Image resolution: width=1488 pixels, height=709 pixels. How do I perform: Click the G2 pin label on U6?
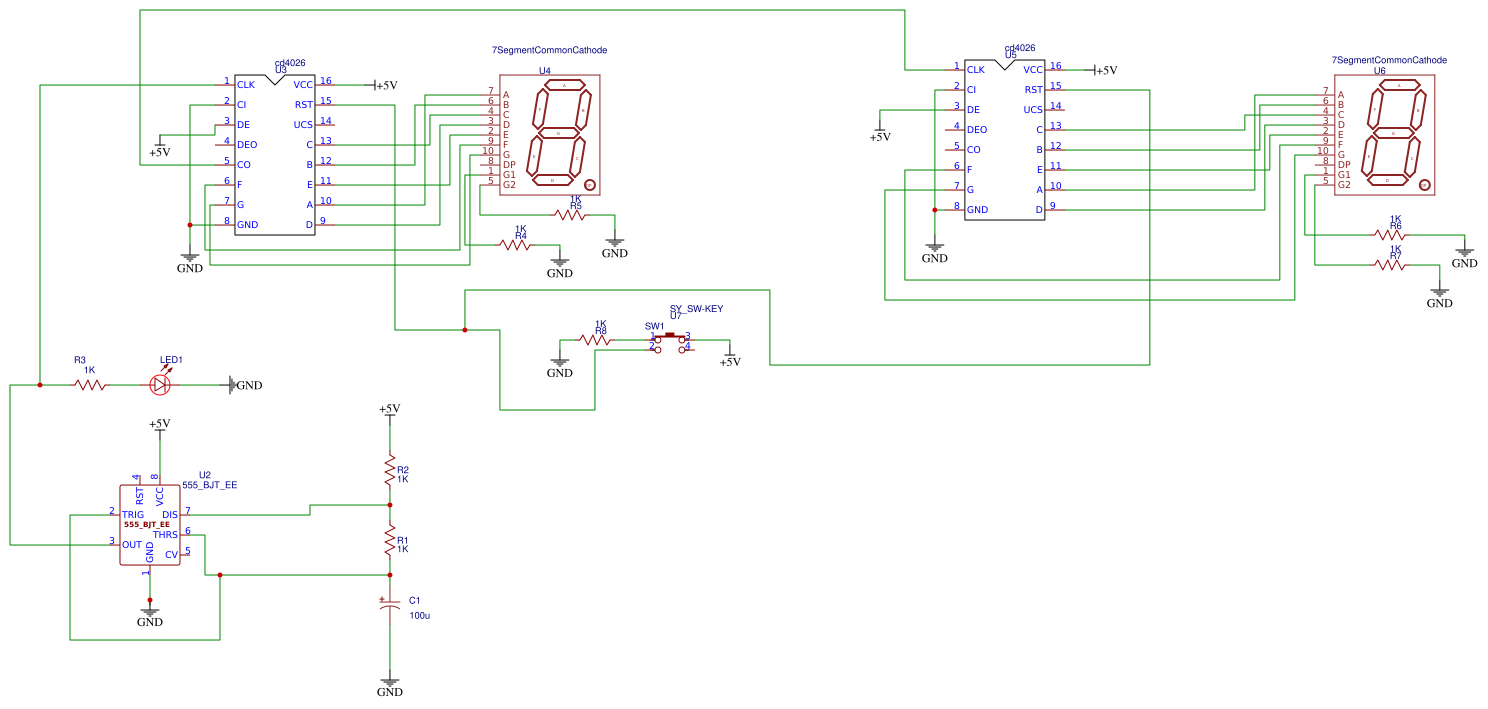click(1344, 185)
